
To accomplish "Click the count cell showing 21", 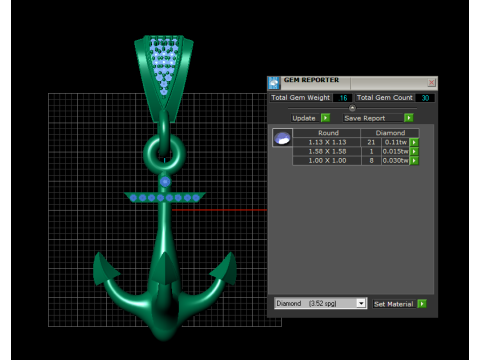I will 371,142.
